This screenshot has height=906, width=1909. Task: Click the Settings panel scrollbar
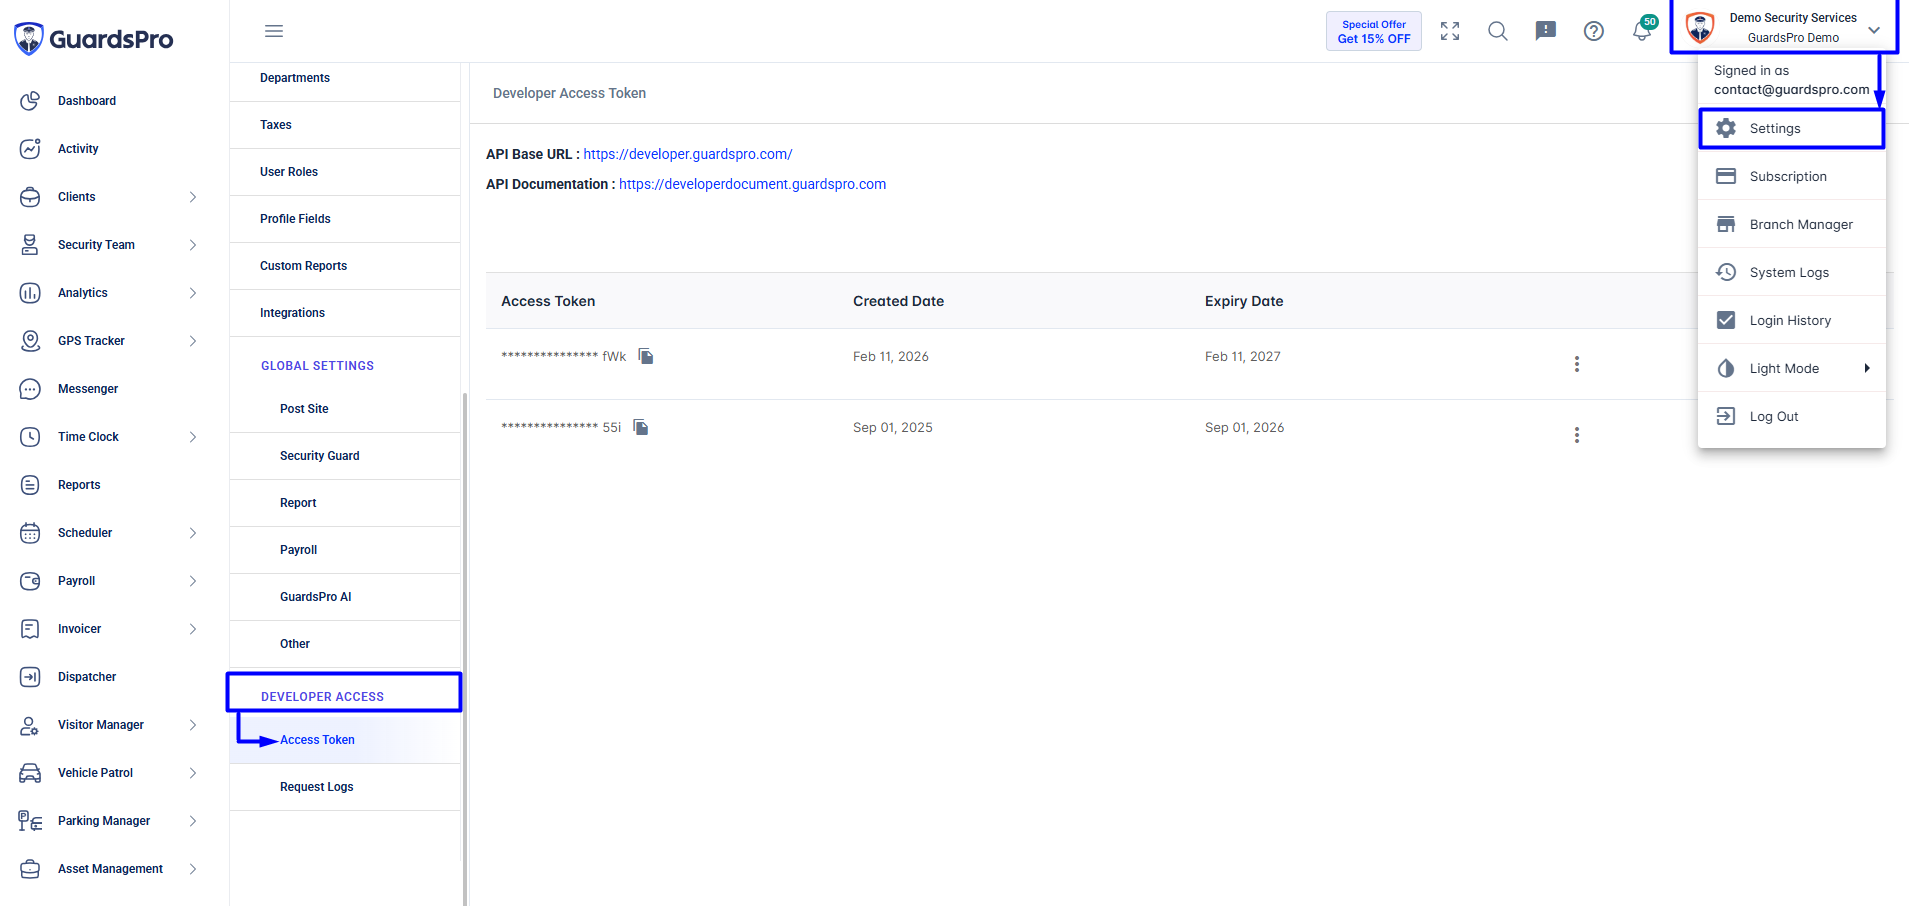[x=465, y=648]
